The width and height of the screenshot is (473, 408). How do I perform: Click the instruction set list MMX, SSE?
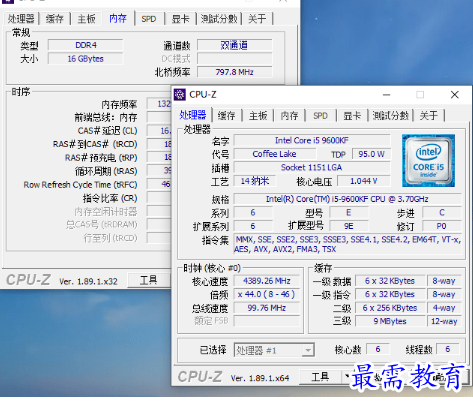pyautogui.click(x=347, y=244)
